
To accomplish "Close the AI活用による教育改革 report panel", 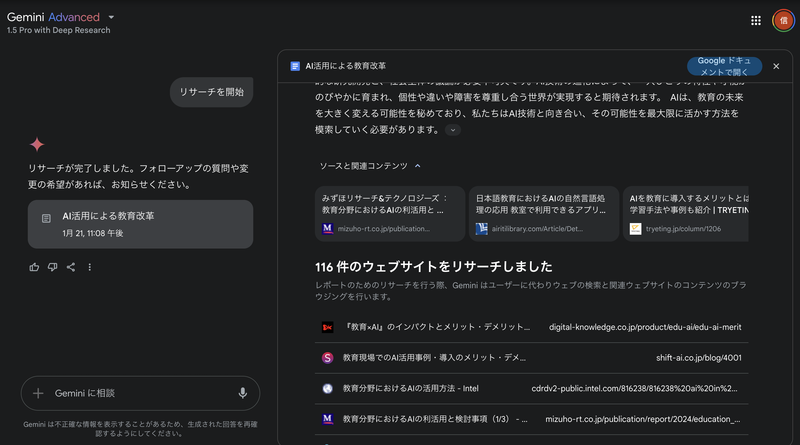I will click(x=776, y=66).
